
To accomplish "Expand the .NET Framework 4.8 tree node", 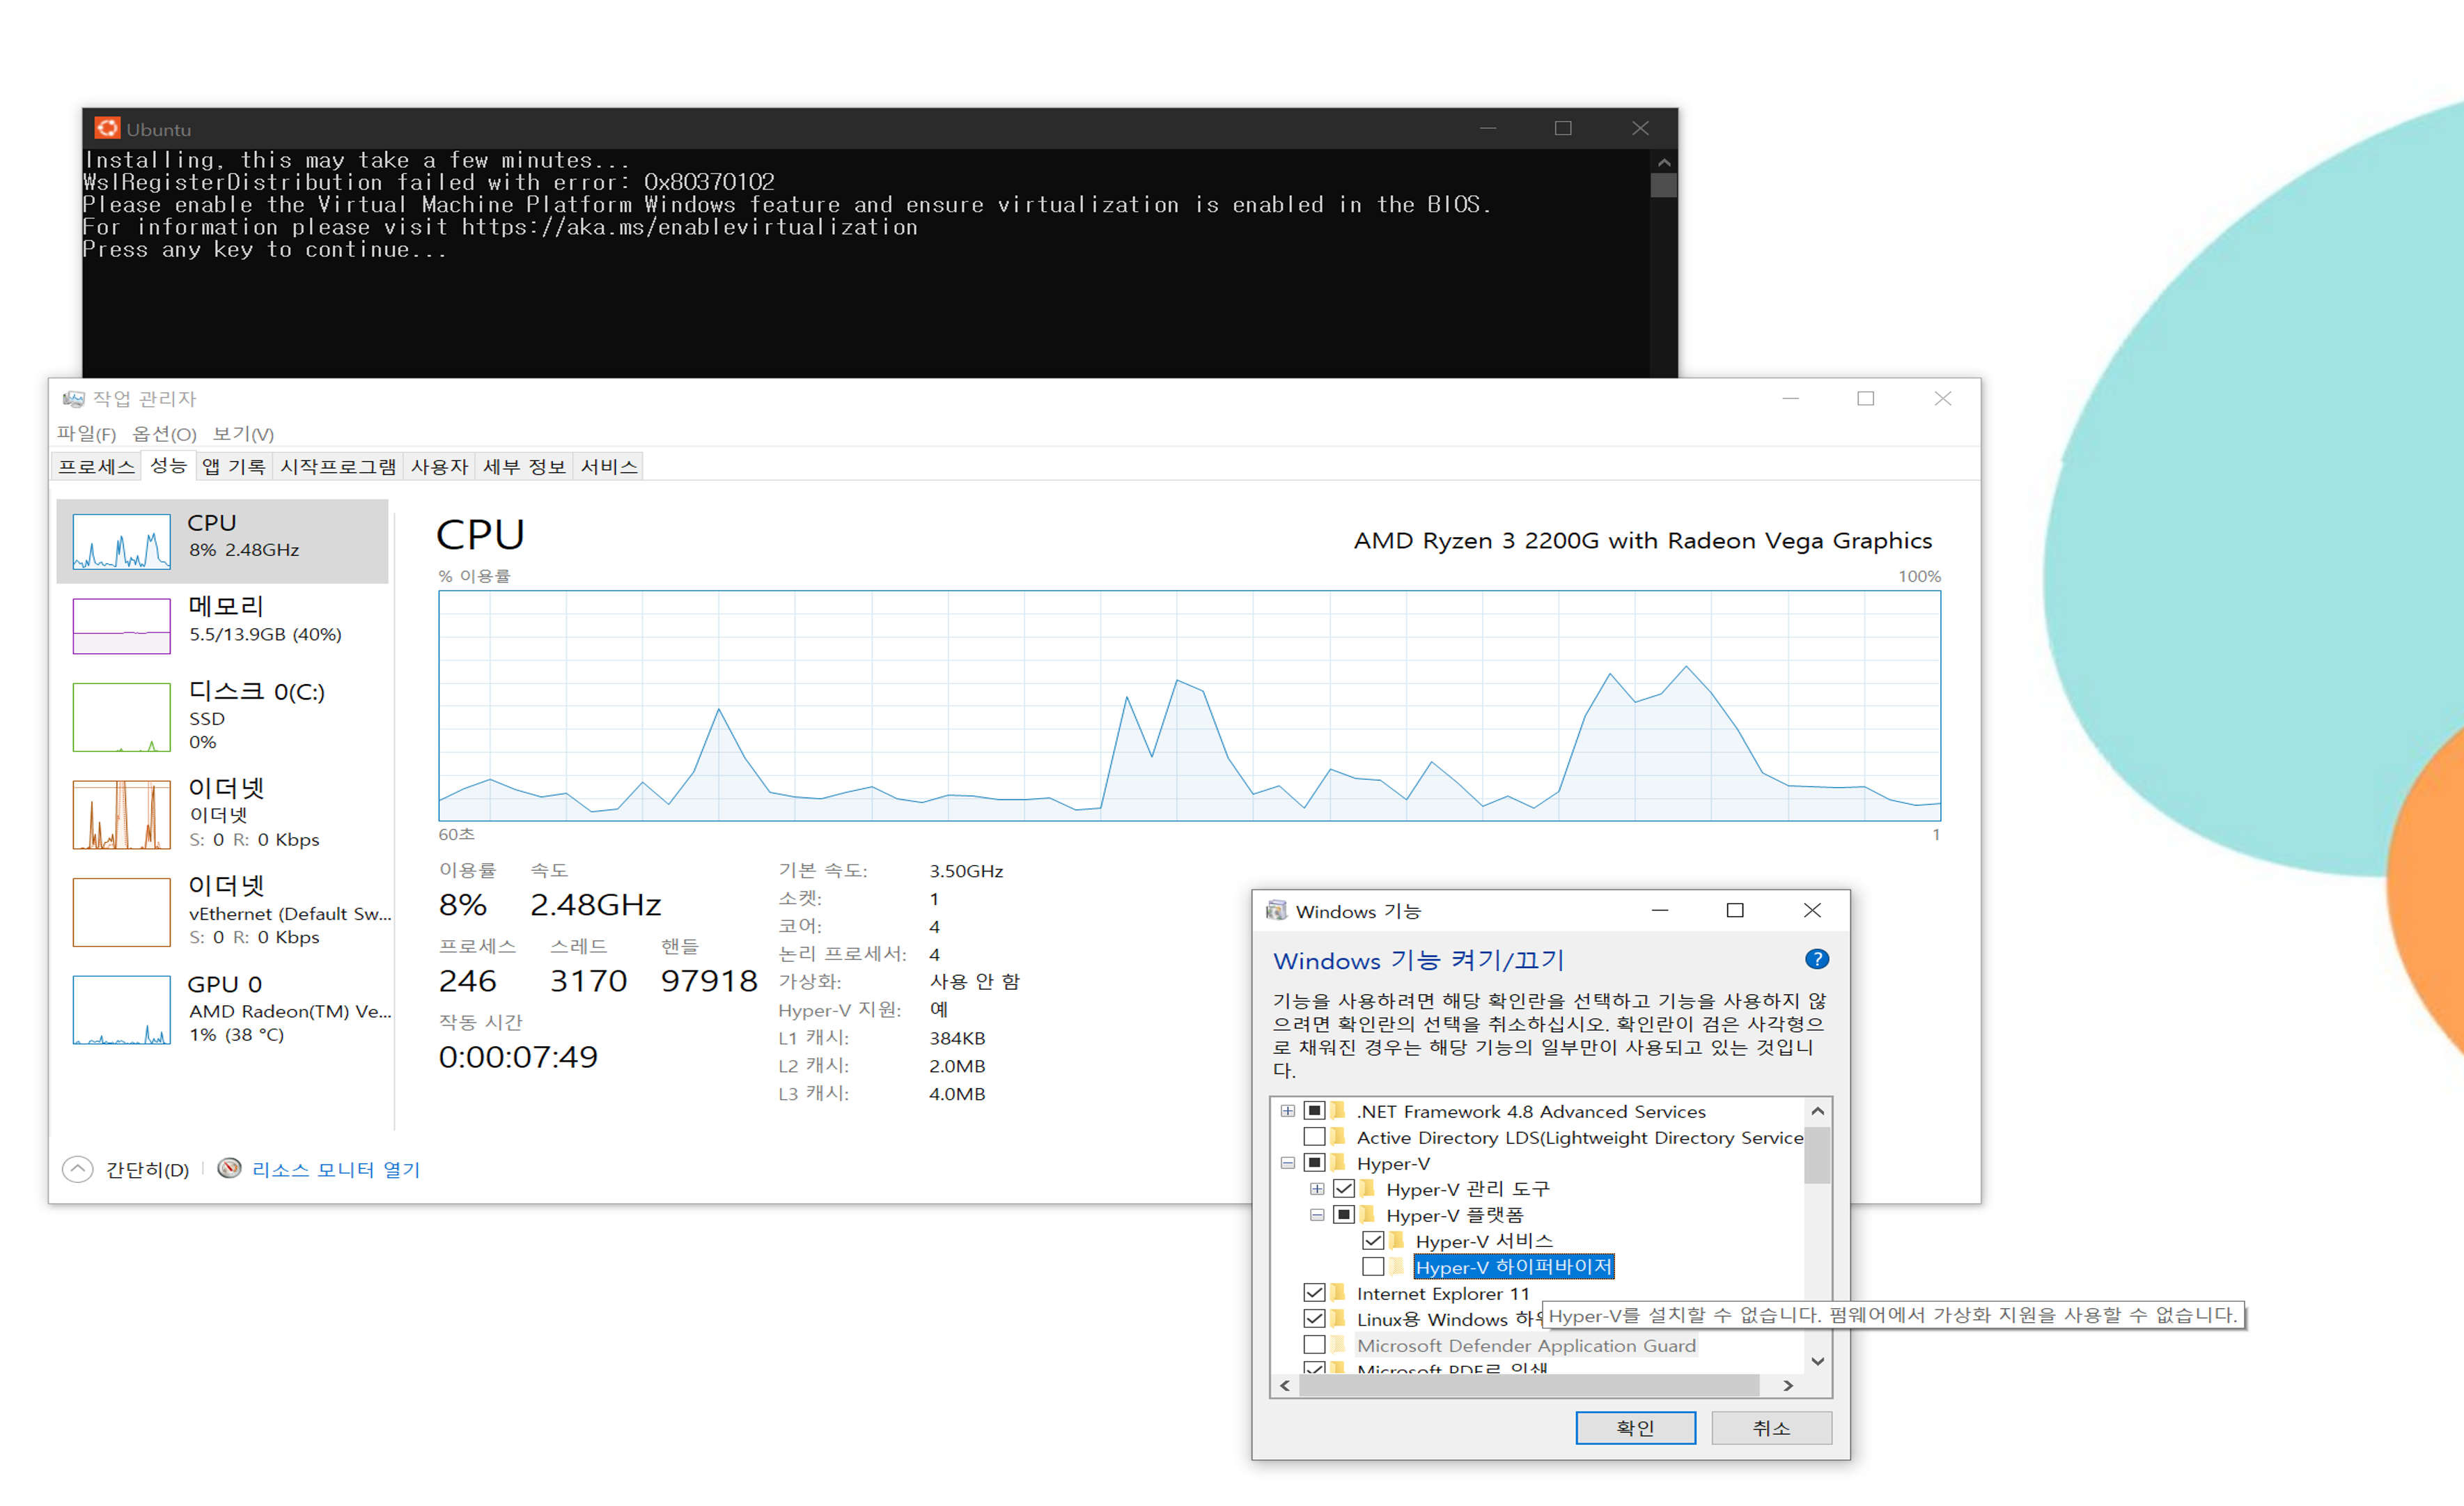I will [1288, 1111].
